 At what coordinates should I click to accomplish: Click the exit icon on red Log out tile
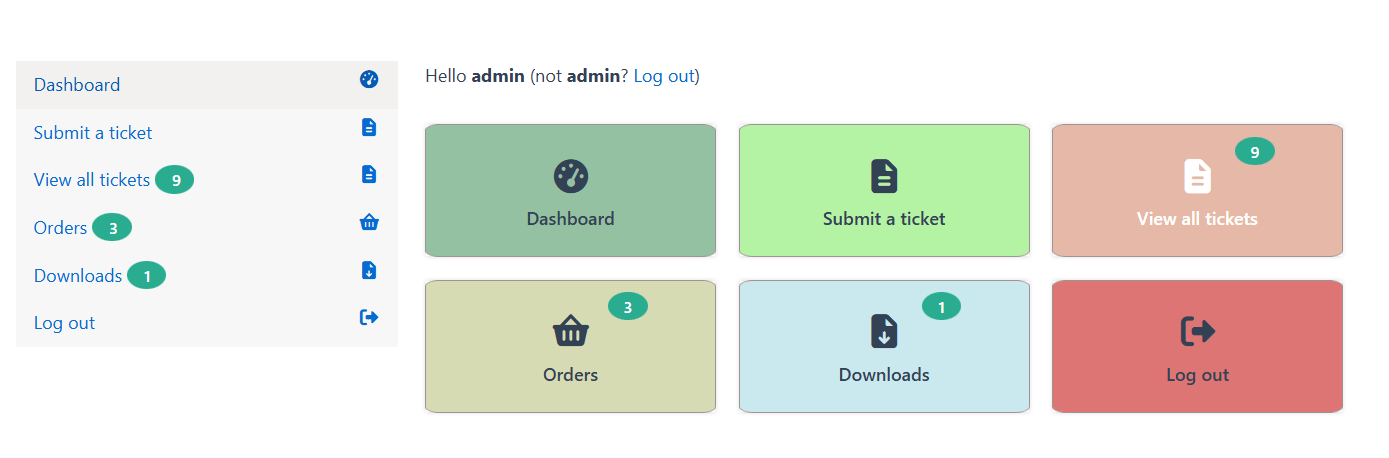[x=1197, y=331]
